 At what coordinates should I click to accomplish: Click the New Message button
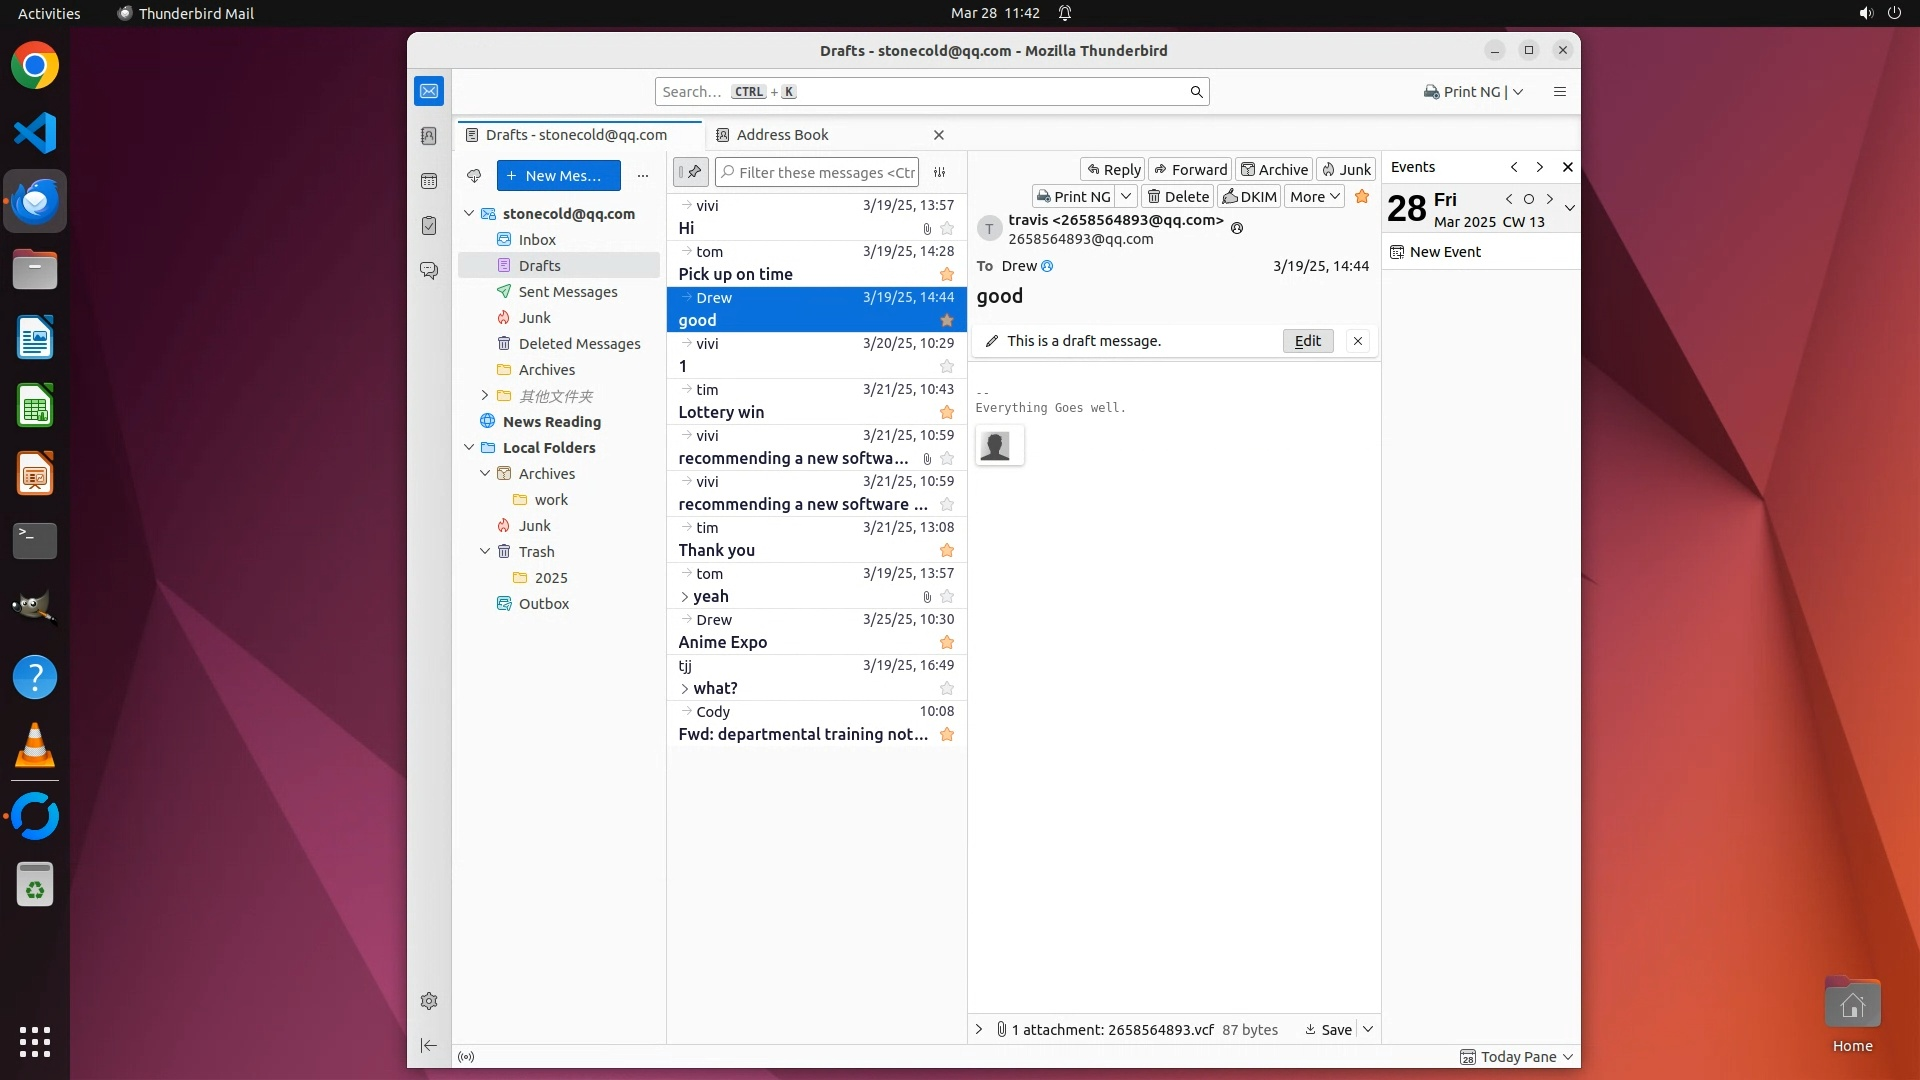coord(558,176)
